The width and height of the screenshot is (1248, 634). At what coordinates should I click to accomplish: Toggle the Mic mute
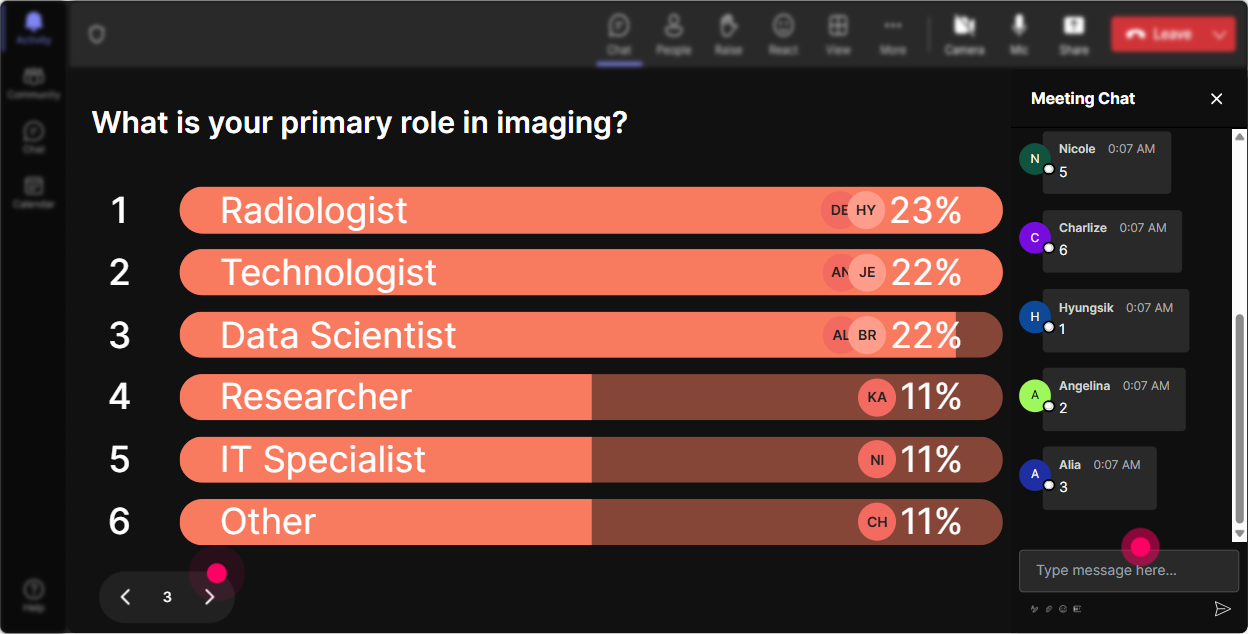pyautogui.click(x=1019, y=33)
